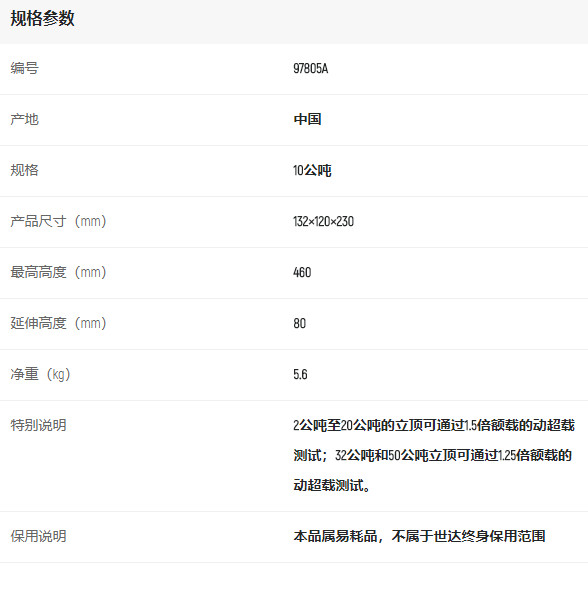The height and width of the screenshot is (589, 588).
Task: Click the 规格 row label
Action: pos(24,170)
